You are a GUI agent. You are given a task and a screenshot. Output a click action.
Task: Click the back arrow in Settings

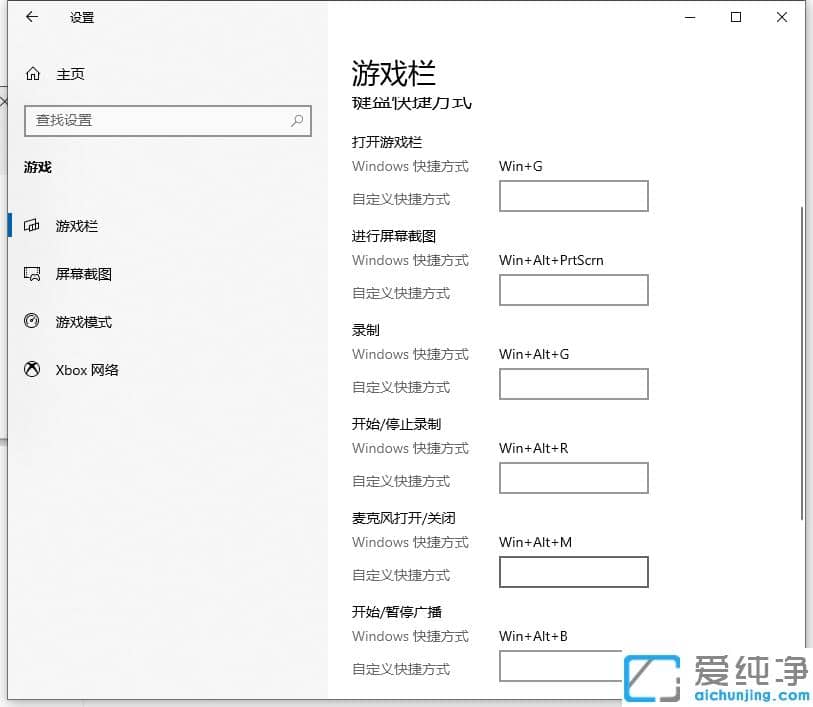click(30, 17)
